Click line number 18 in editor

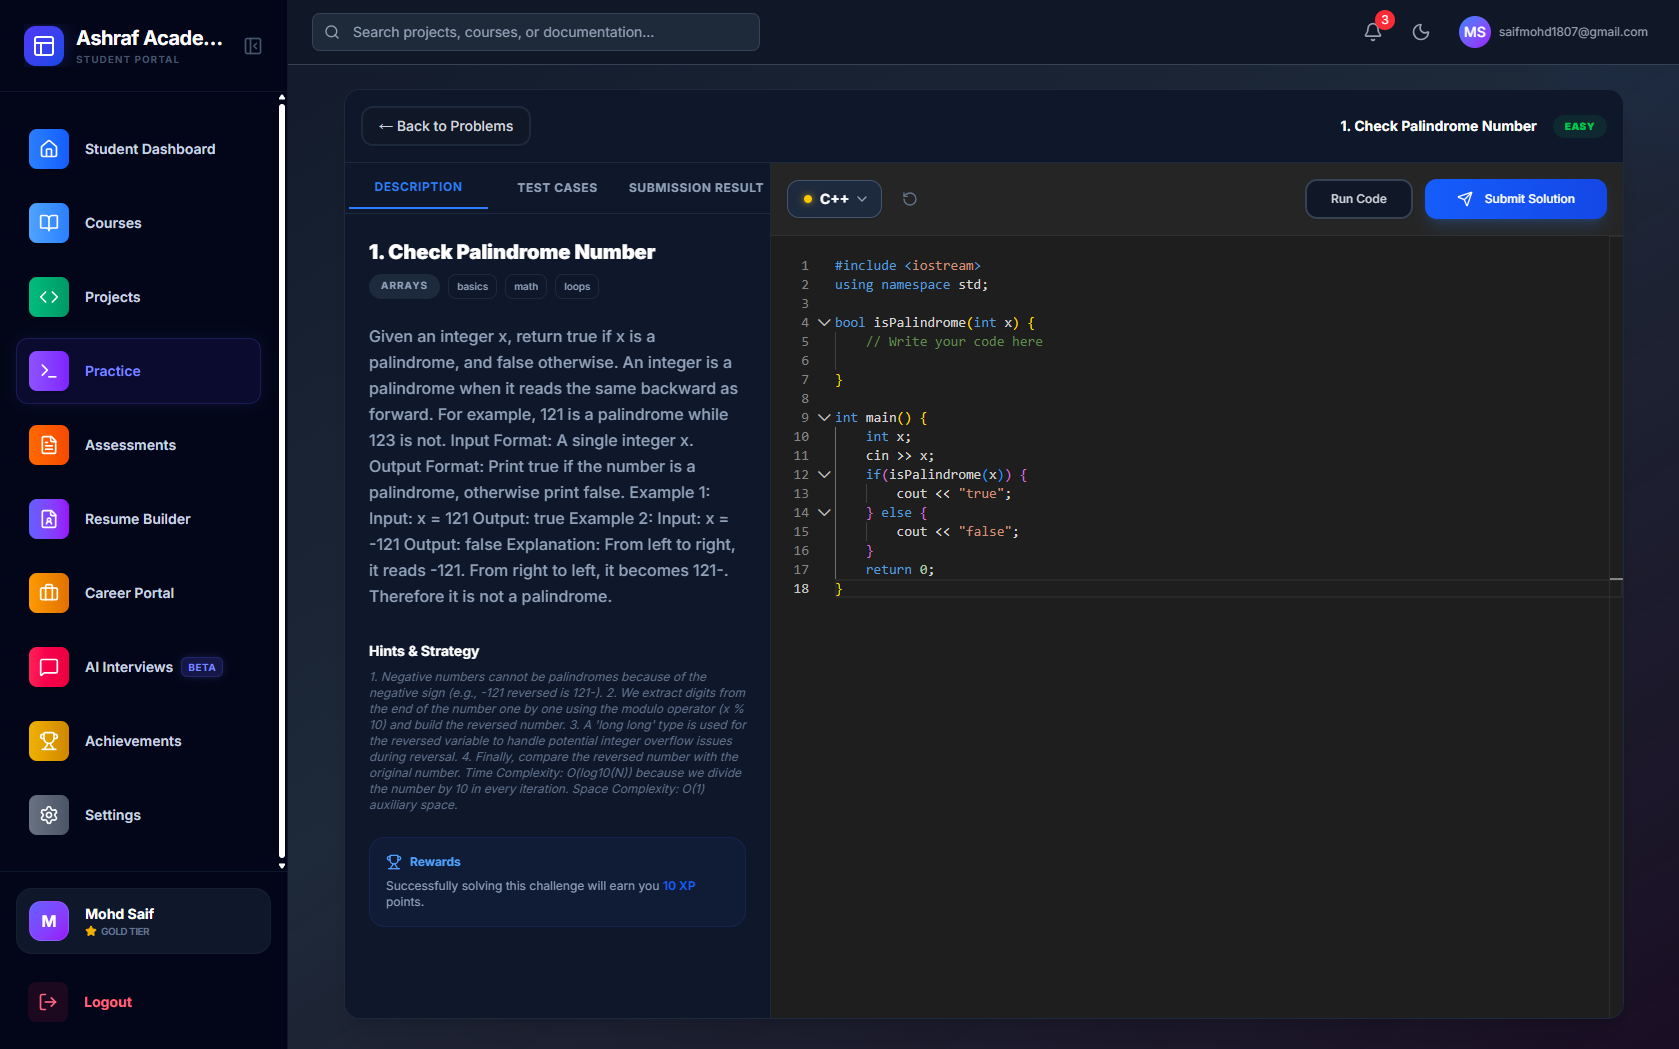pyautogui.click(x=801, y=588)
